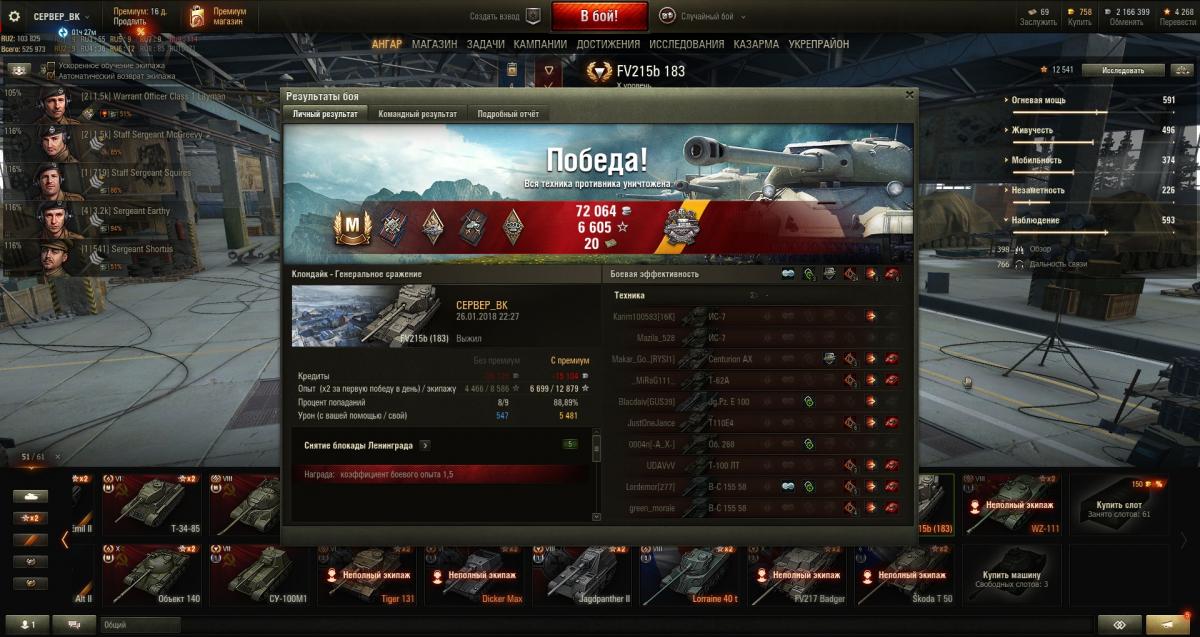Switch to the Командный результат tab
The image size is (1200, 637).
coord(418,114)
